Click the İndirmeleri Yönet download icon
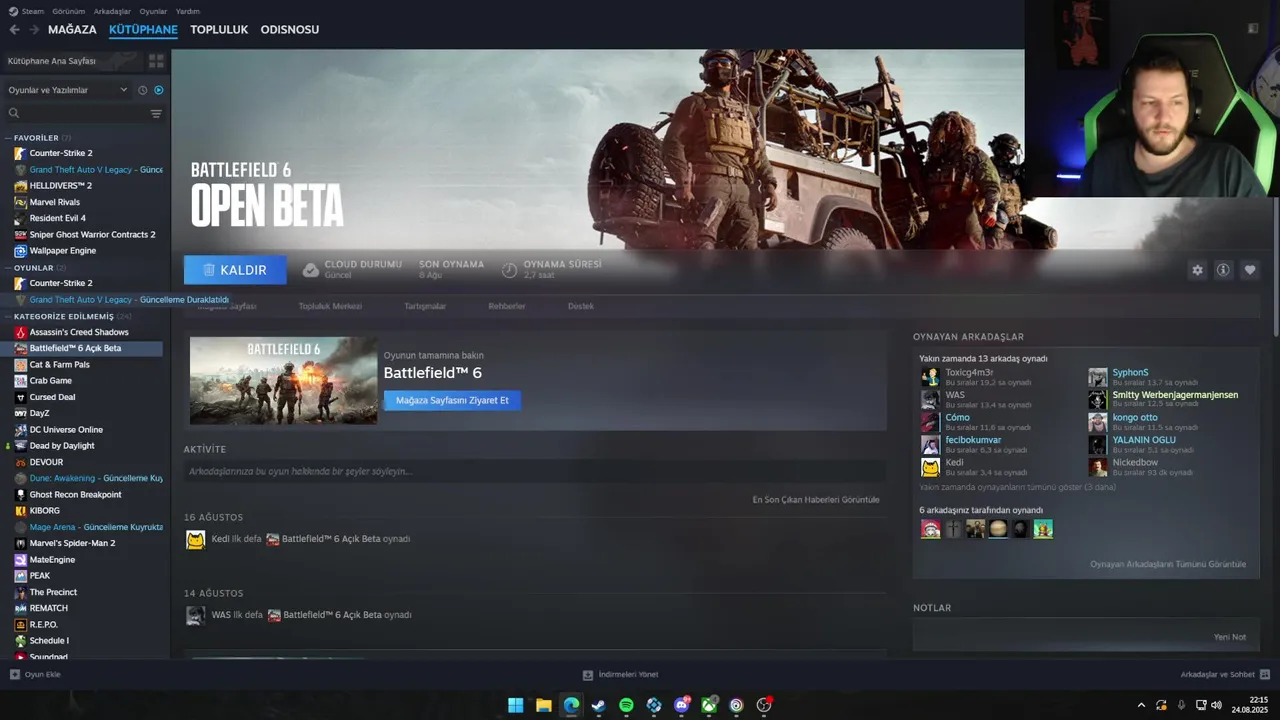 [588, 675]
